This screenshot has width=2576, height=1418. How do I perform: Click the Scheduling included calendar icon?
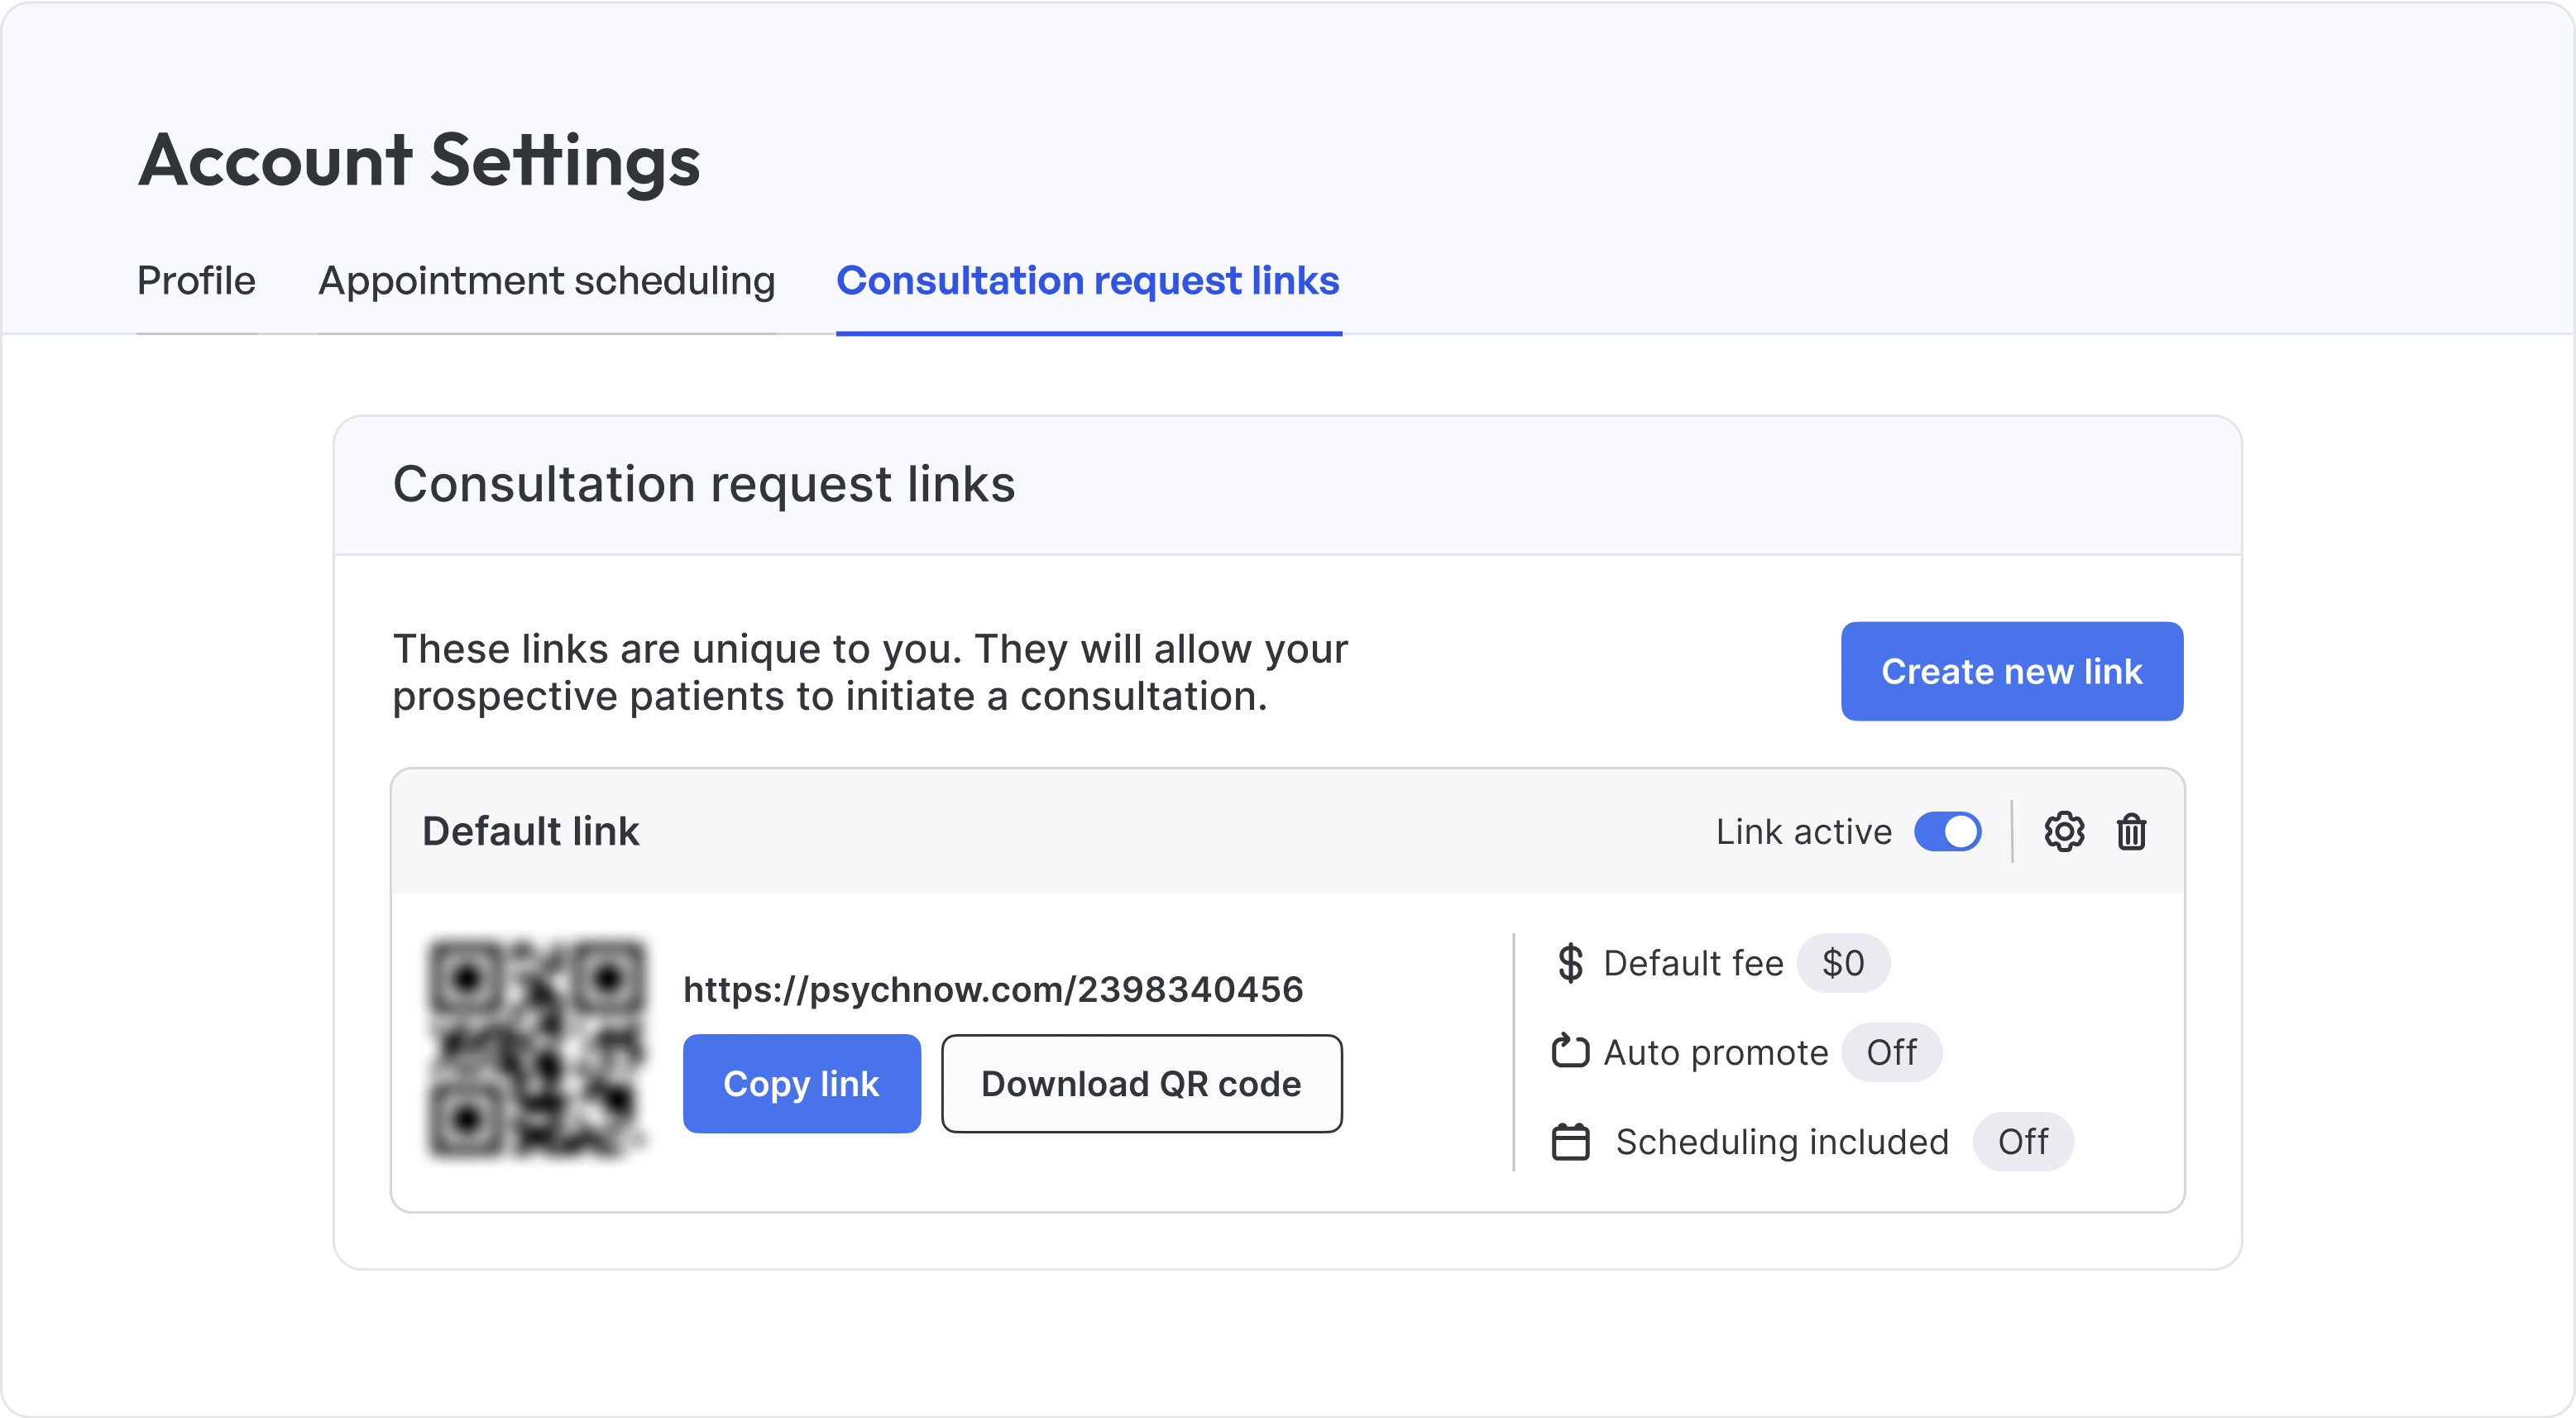tap(1570, 1142)
